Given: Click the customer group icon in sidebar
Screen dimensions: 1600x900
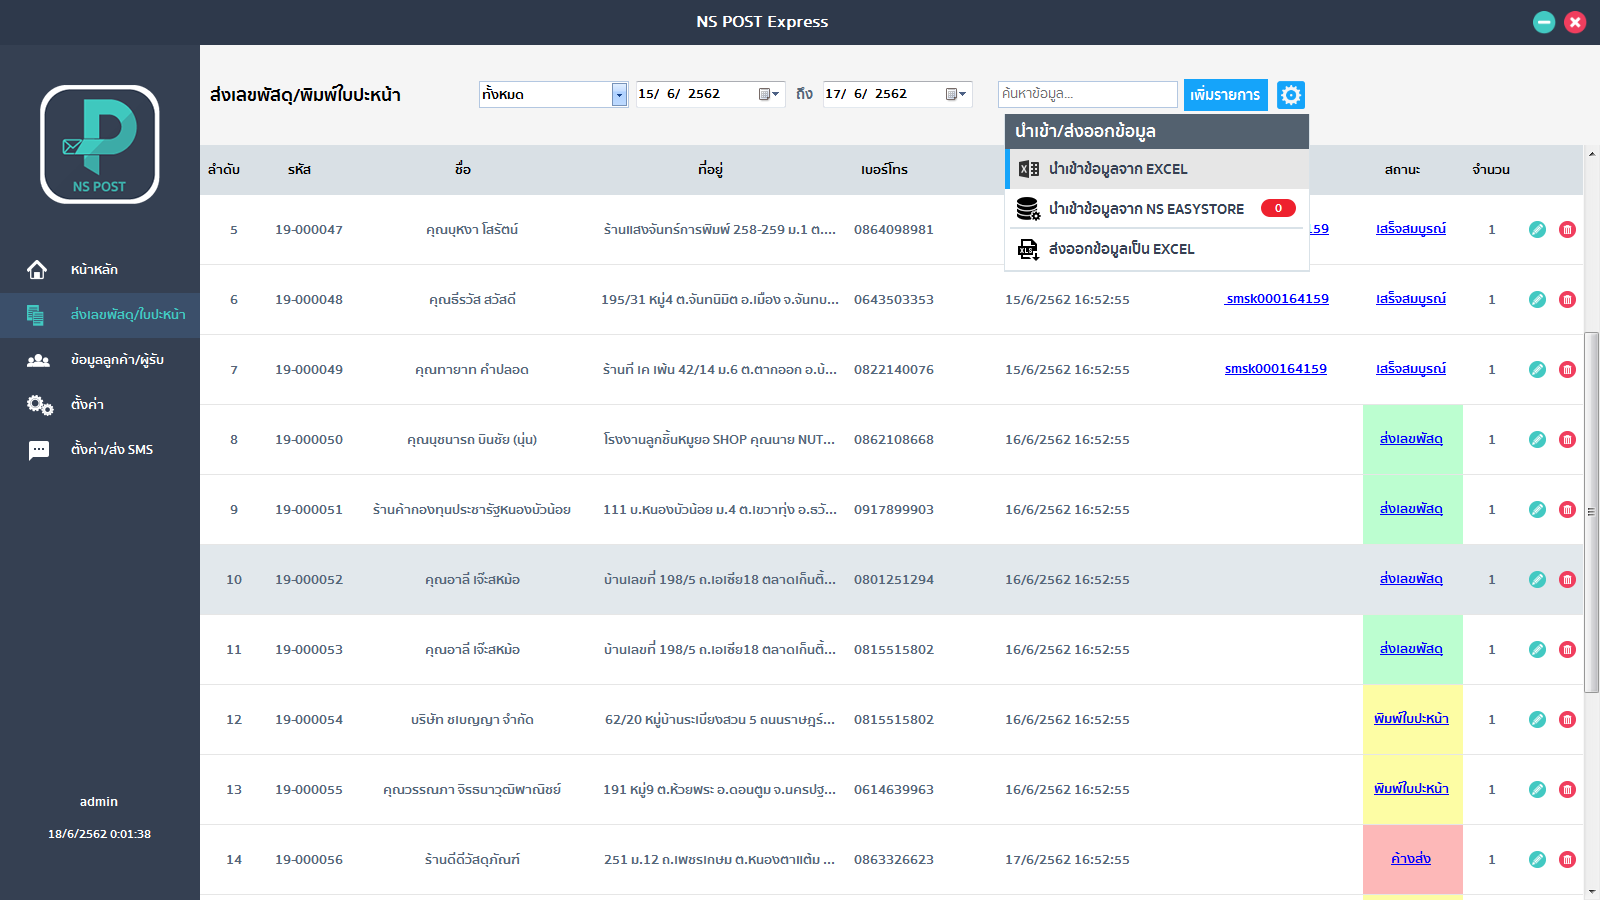Looking at the screenshot, I should click(x=38, y=360).
